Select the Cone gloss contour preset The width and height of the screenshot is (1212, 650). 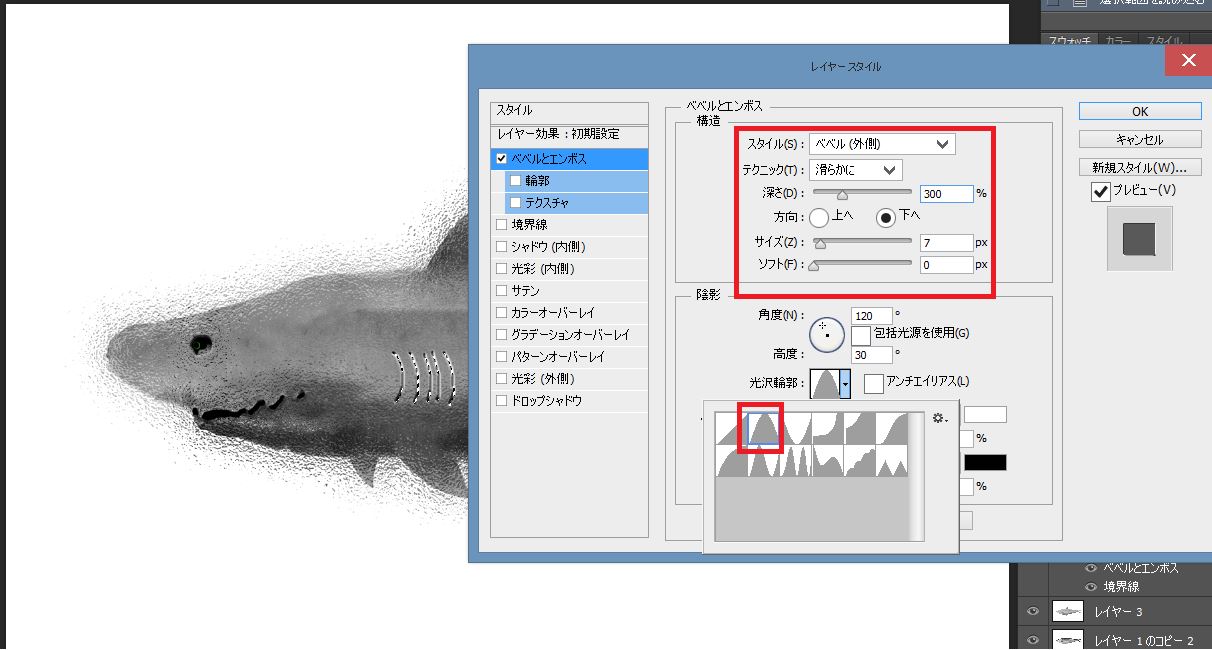pos(764,429)
